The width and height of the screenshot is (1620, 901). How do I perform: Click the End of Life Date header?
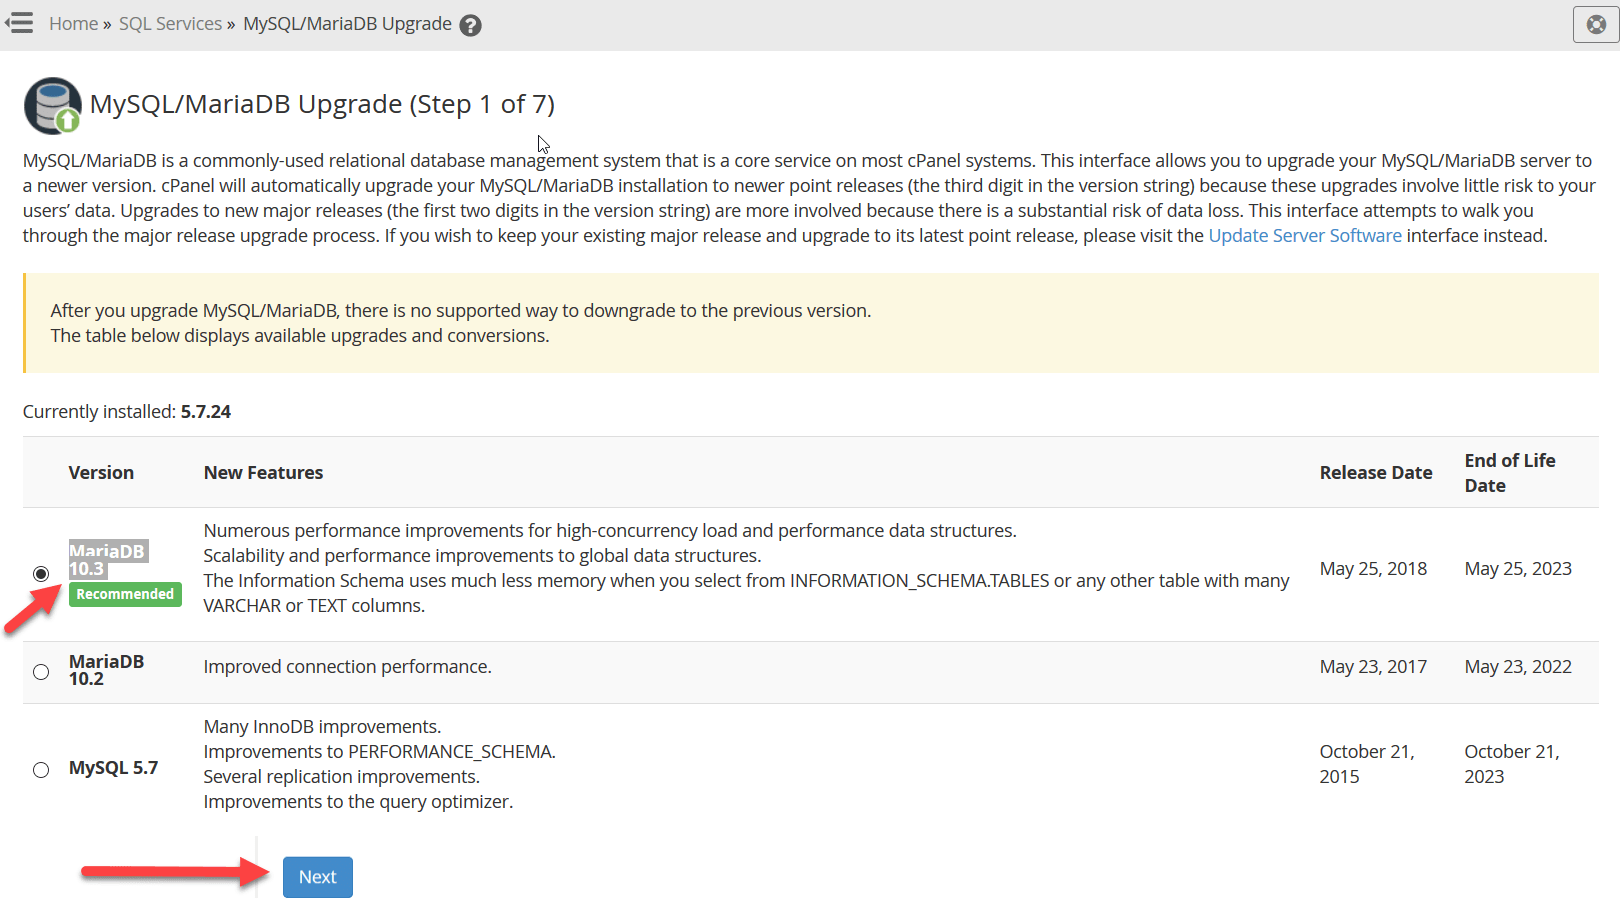click(1510, 473)
